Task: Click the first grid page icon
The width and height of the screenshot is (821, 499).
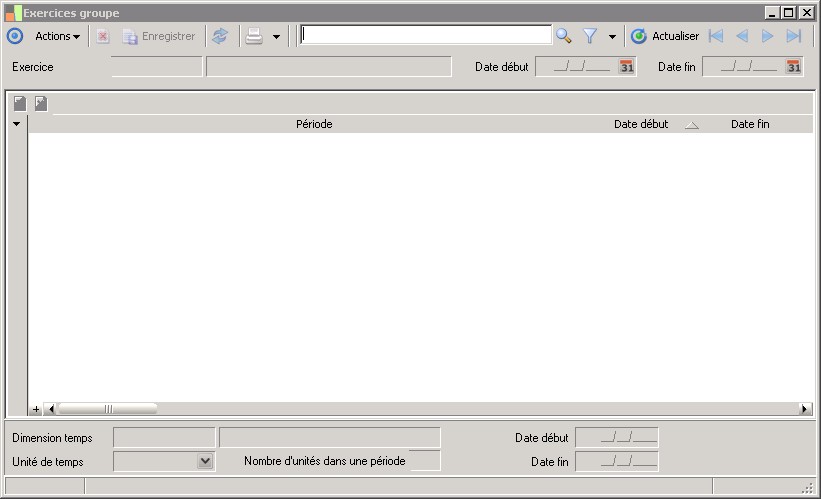Action: point(20,103)
